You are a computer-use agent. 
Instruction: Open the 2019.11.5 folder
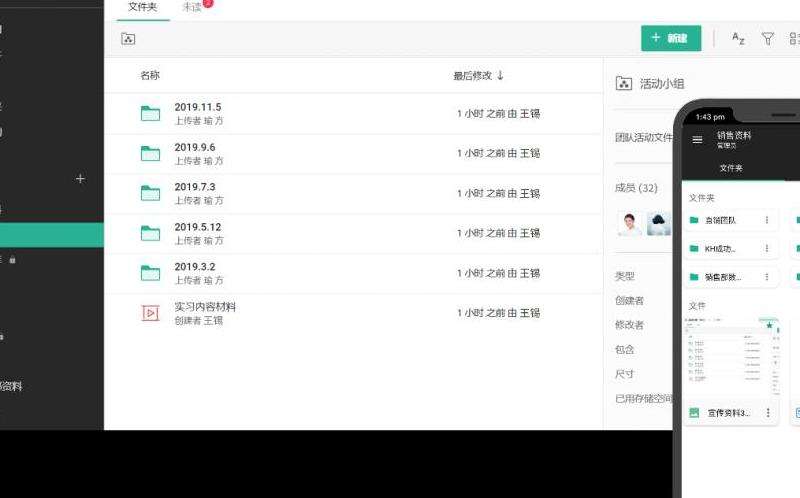tap(197, 107)
